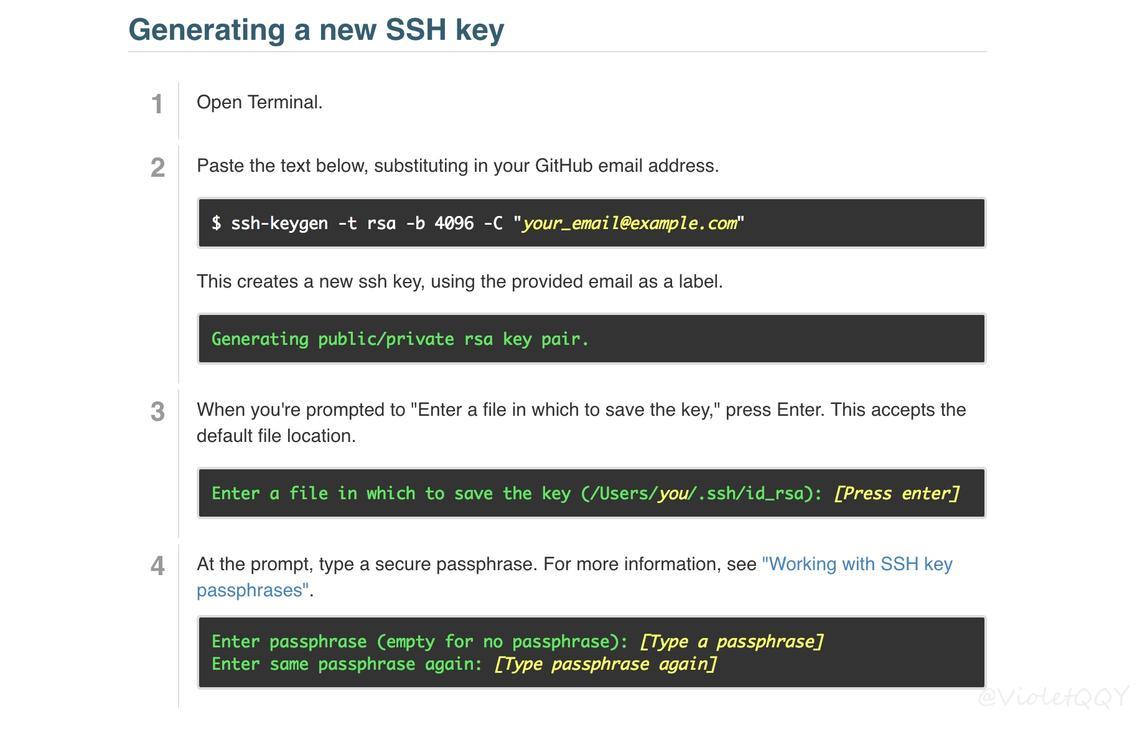This screenshot has height=737, width=1140.
Task: Click the "[Press enter]" placeholder text
Action: click(896, 494)
